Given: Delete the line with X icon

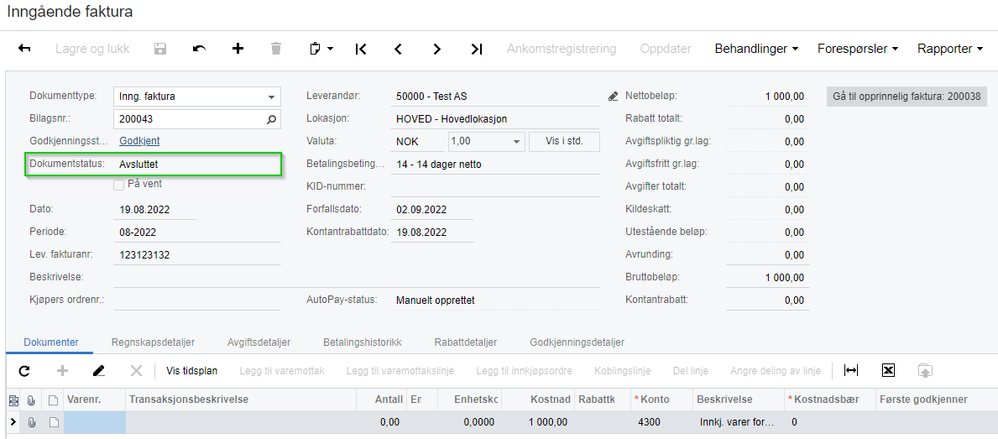Looking at the screenshot, I should 136,370.
